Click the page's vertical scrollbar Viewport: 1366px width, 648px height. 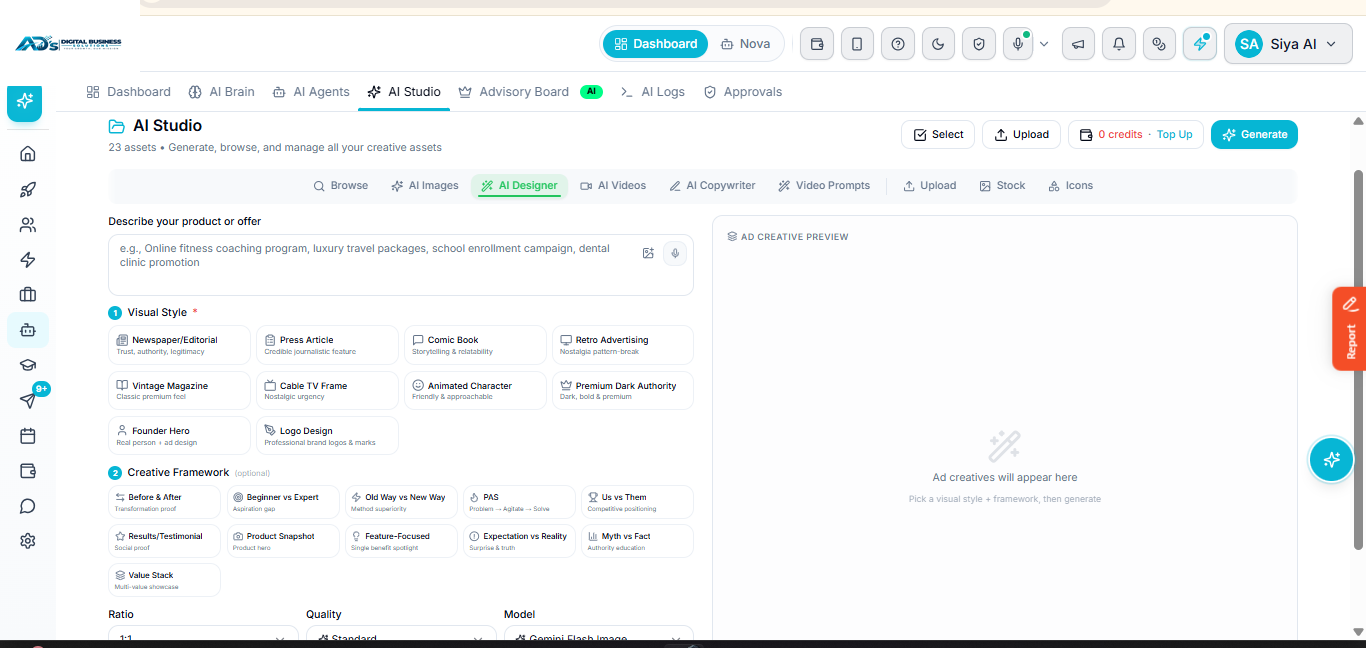[x=1358, y=360]
